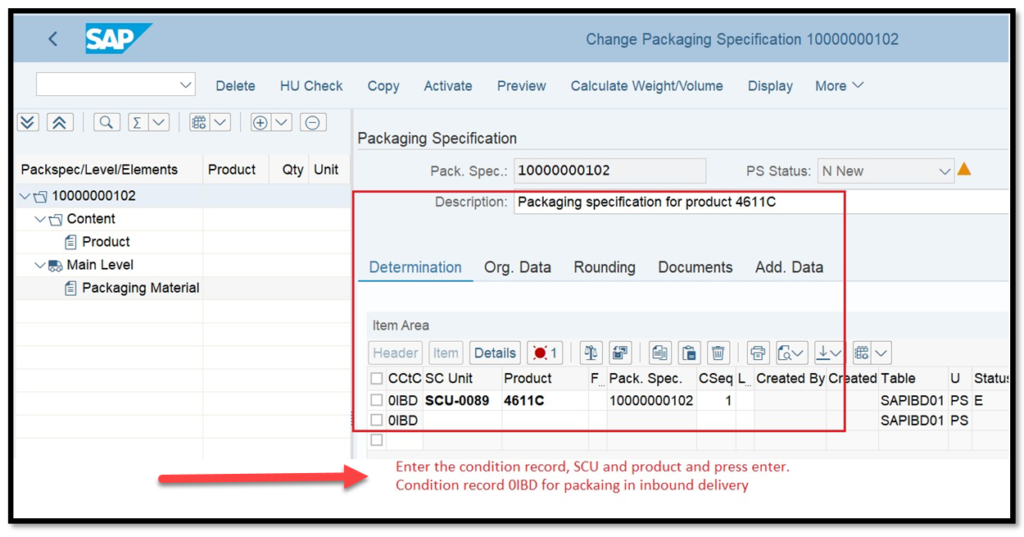Check the row checkbox for SCU-0089

377,400
